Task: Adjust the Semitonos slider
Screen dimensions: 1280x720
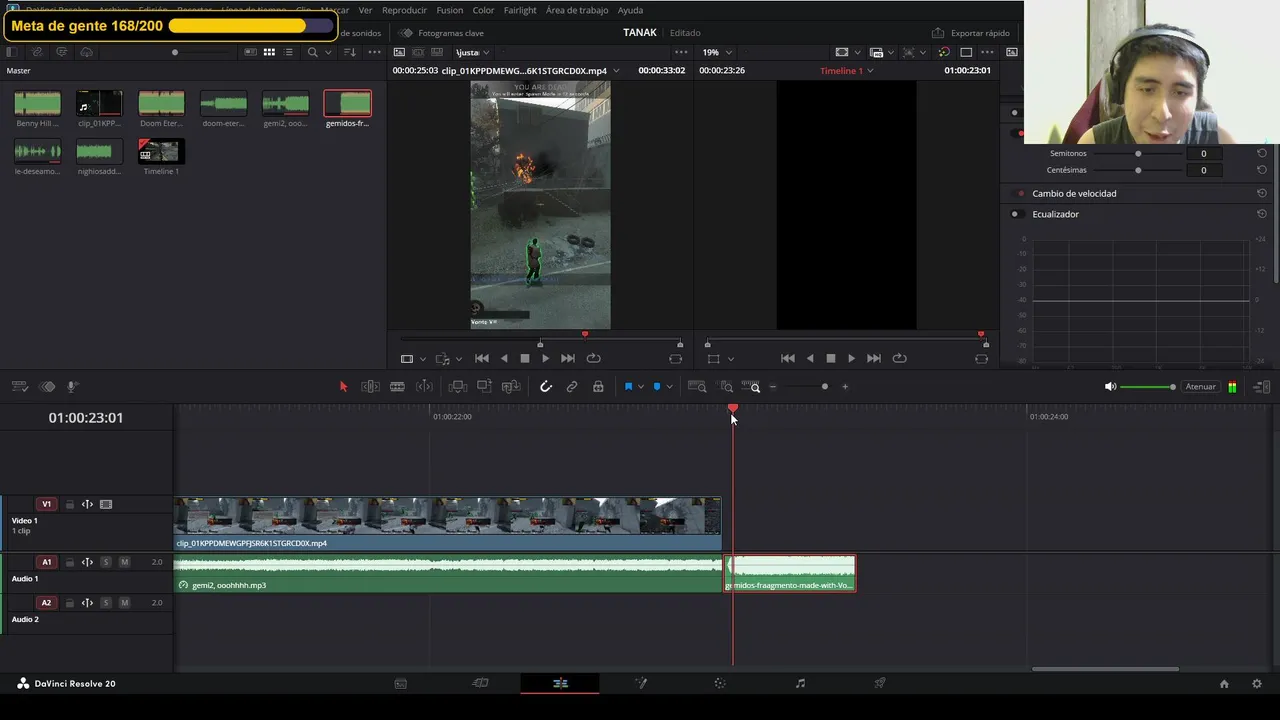Action: 1138,154
